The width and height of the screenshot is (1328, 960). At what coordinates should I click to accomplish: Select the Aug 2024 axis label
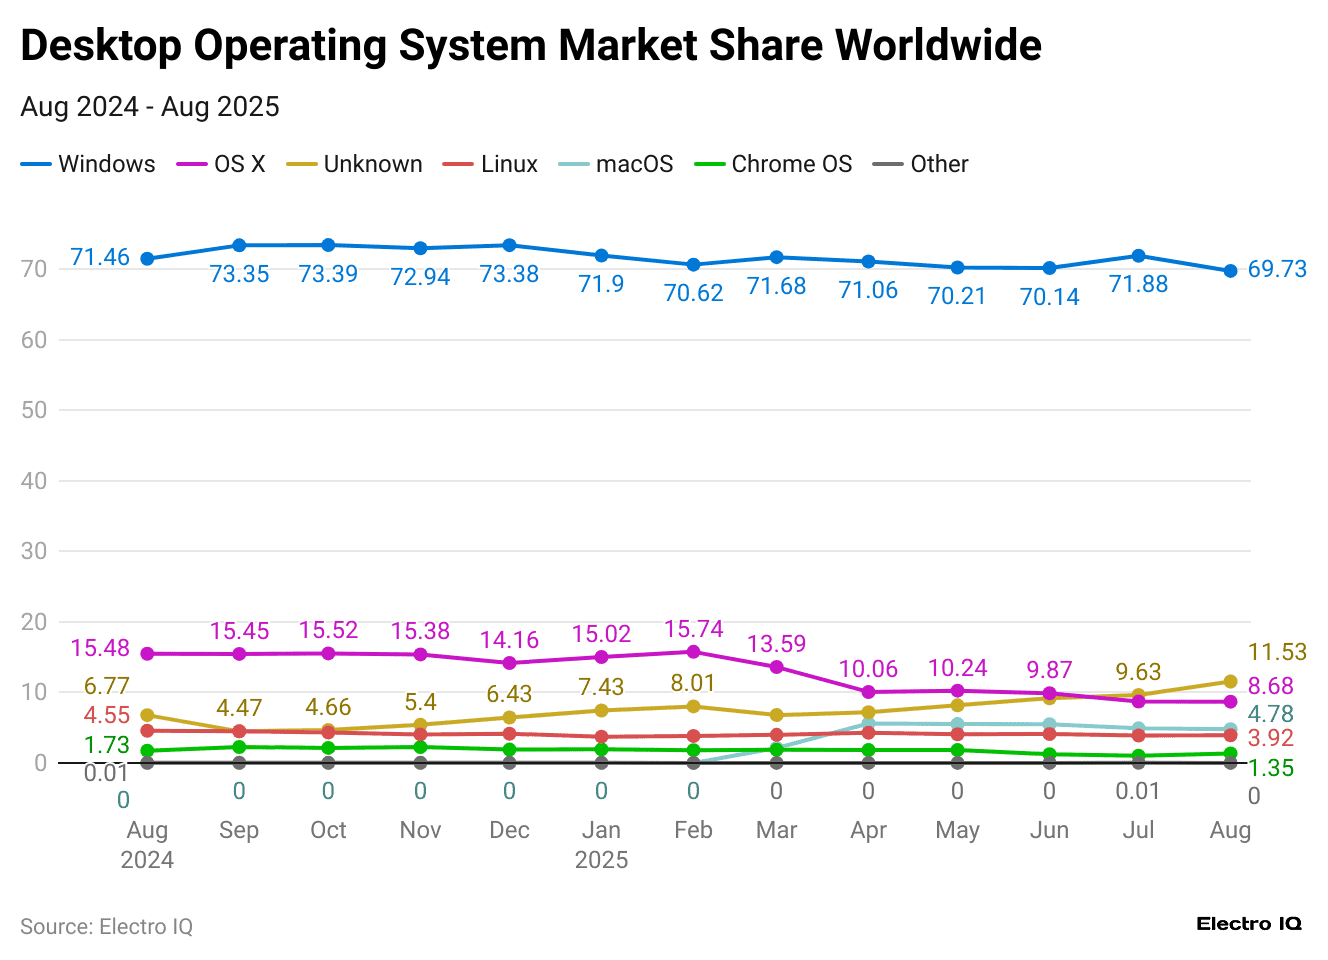(147, 844)
